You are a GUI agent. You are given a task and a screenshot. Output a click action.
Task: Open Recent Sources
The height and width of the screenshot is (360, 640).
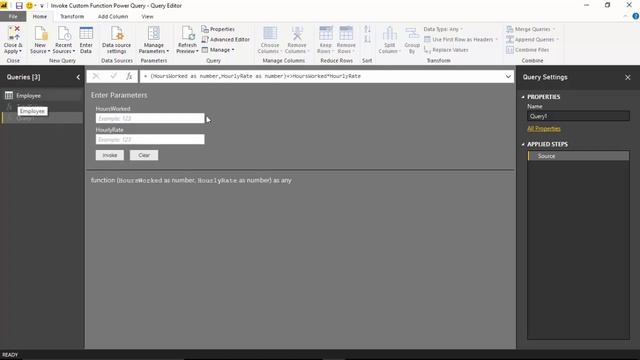pyautogui.click(x=64, y=39)
